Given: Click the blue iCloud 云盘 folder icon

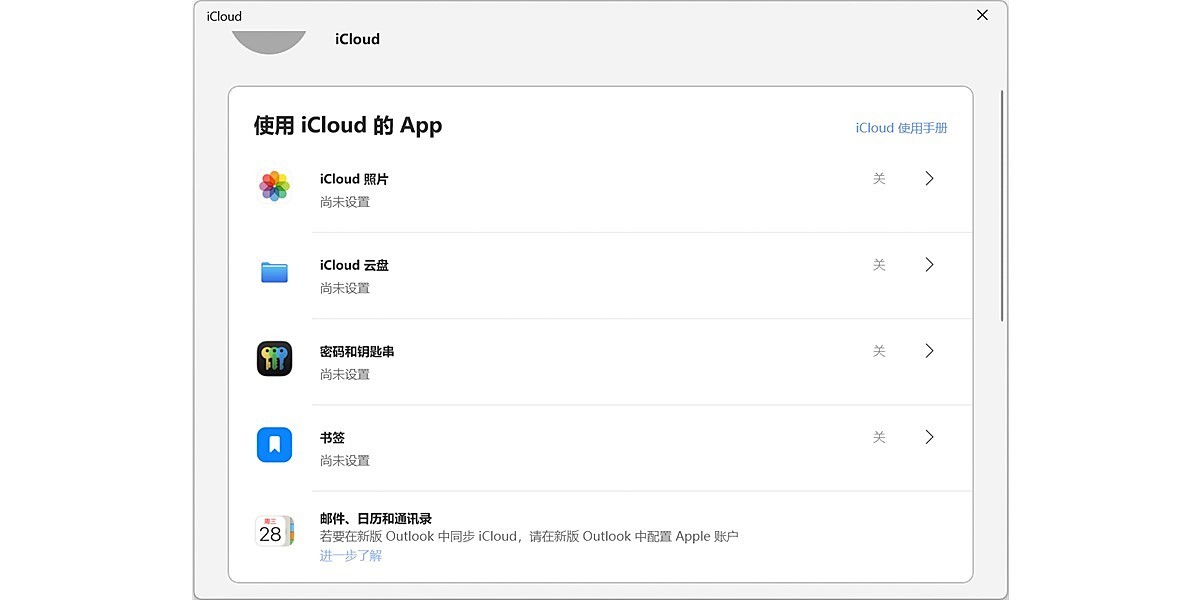Looking at the screenshot, I should click(274, 272).
